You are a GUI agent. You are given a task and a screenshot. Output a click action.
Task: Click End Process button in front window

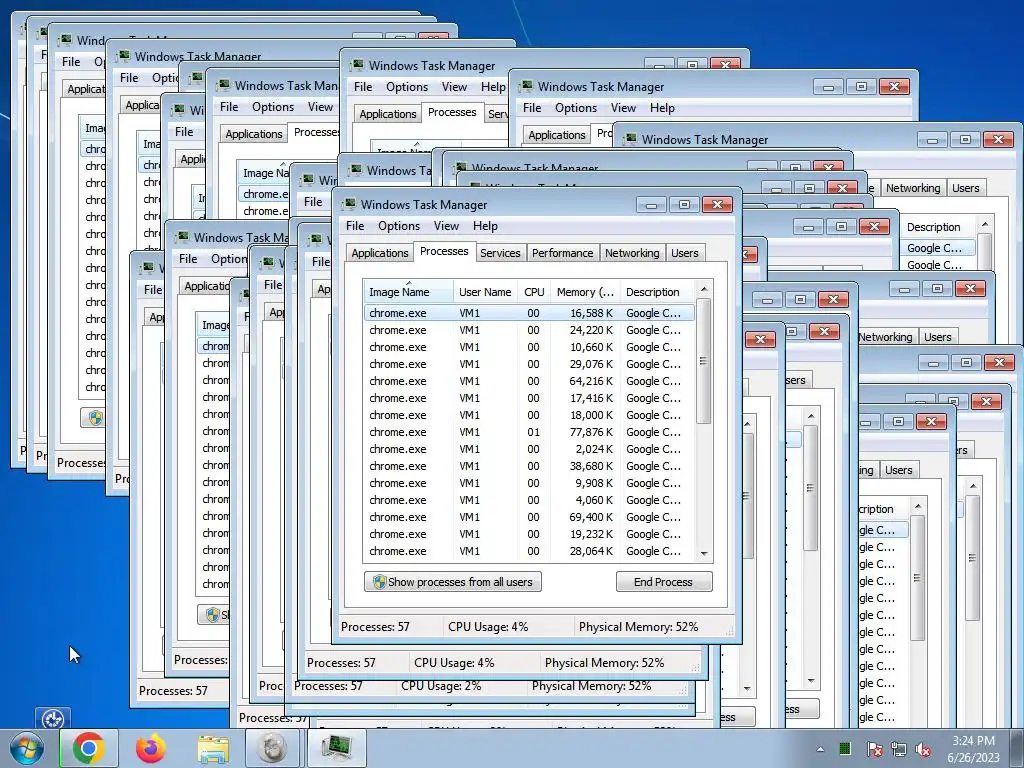(x=664, y=582)
